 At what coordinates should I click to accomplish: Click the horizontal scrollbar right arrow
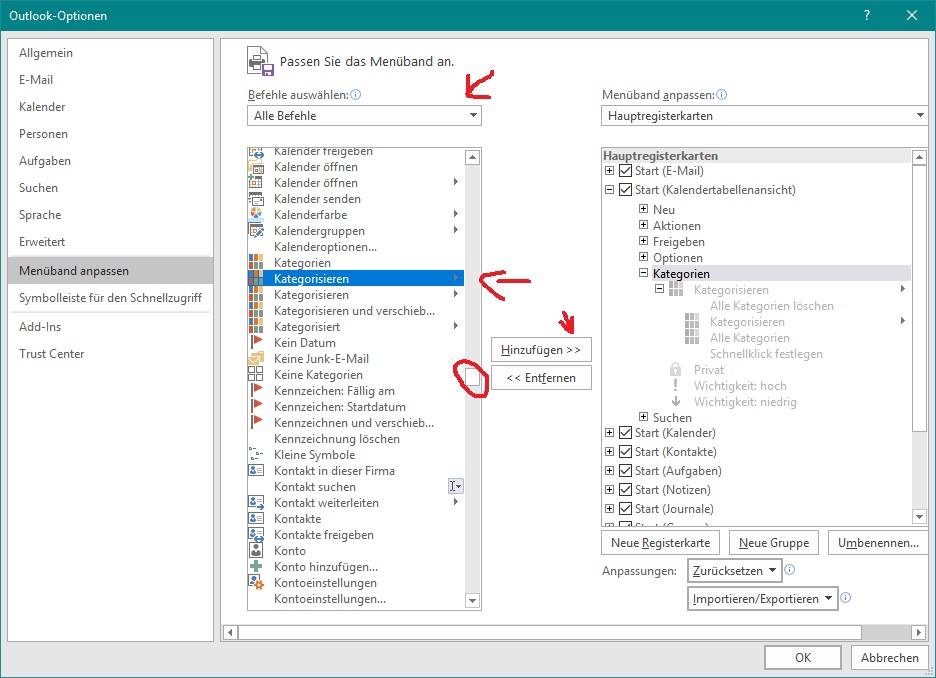click(x=919, y=632)
